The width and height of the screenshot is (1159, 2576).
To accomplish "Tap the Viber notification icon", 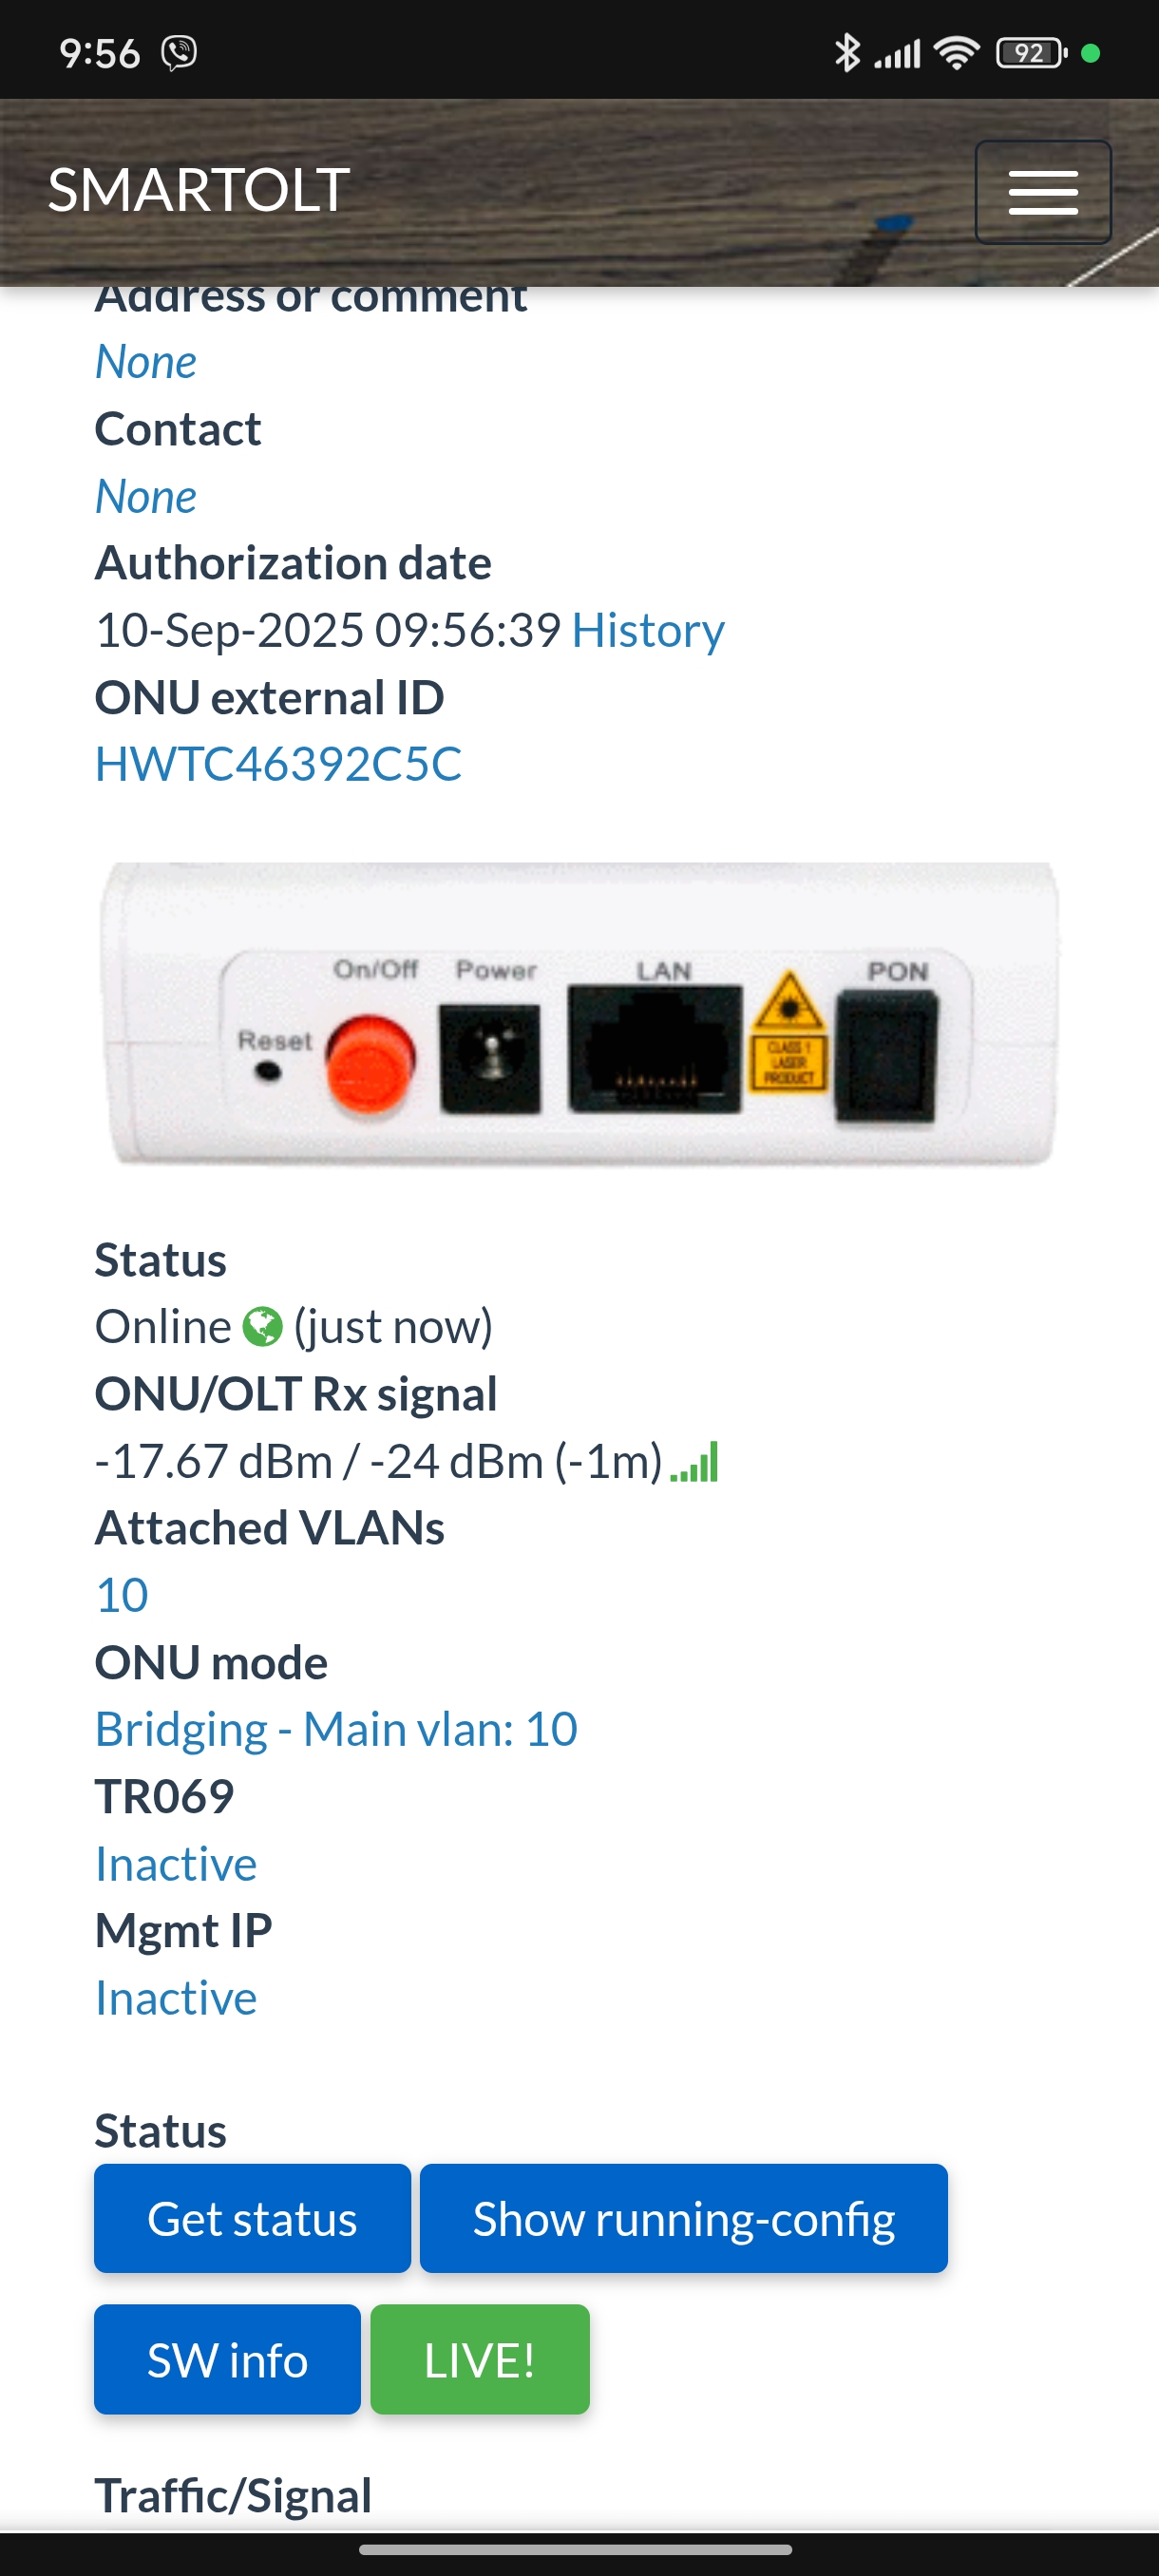I will 180,53.
